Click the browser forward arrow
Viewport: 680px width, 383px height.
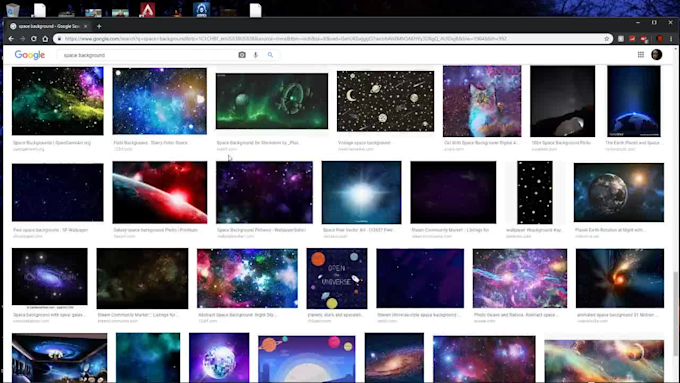click(23, 39)
